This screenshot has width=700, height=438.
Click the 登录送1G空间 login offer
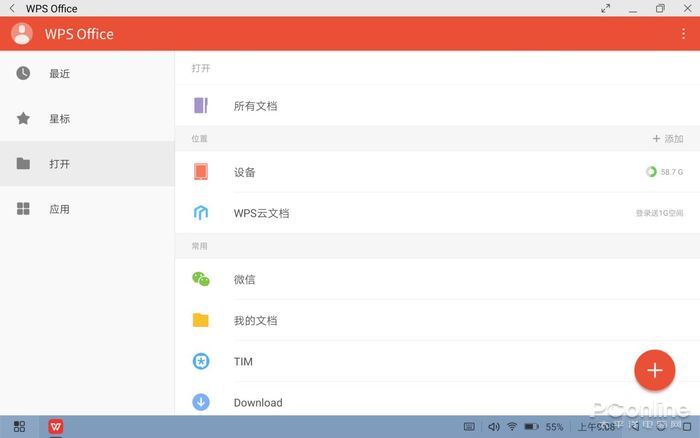tap(659, 213)
